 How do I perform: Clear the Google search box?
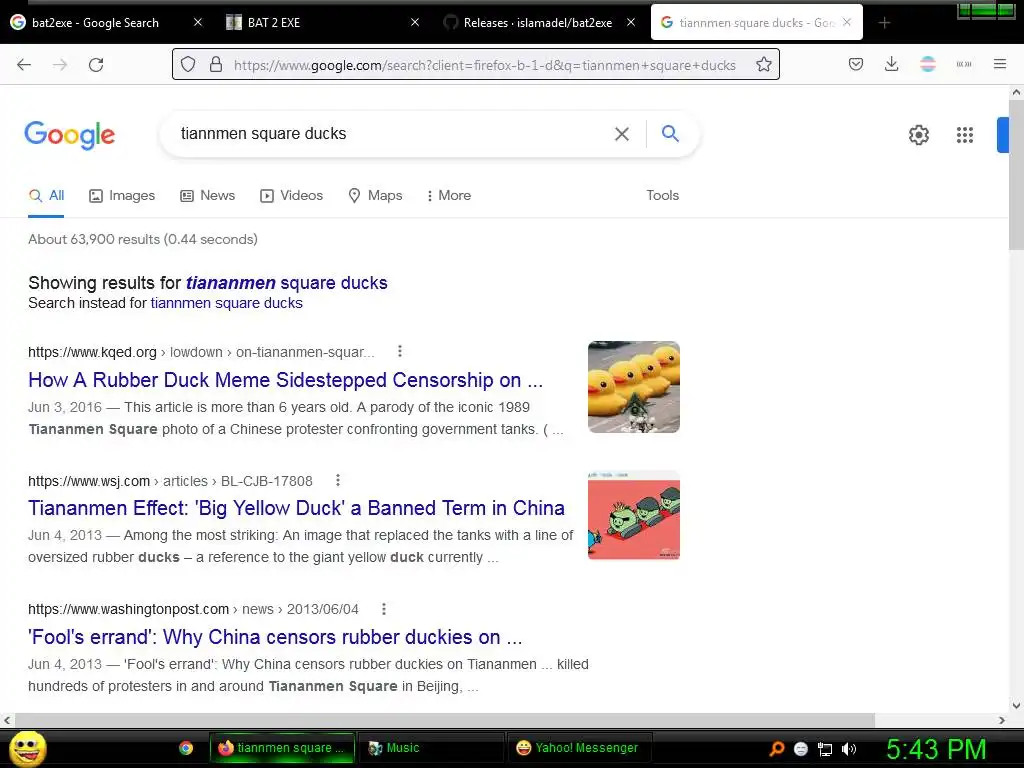click(622, 134)
